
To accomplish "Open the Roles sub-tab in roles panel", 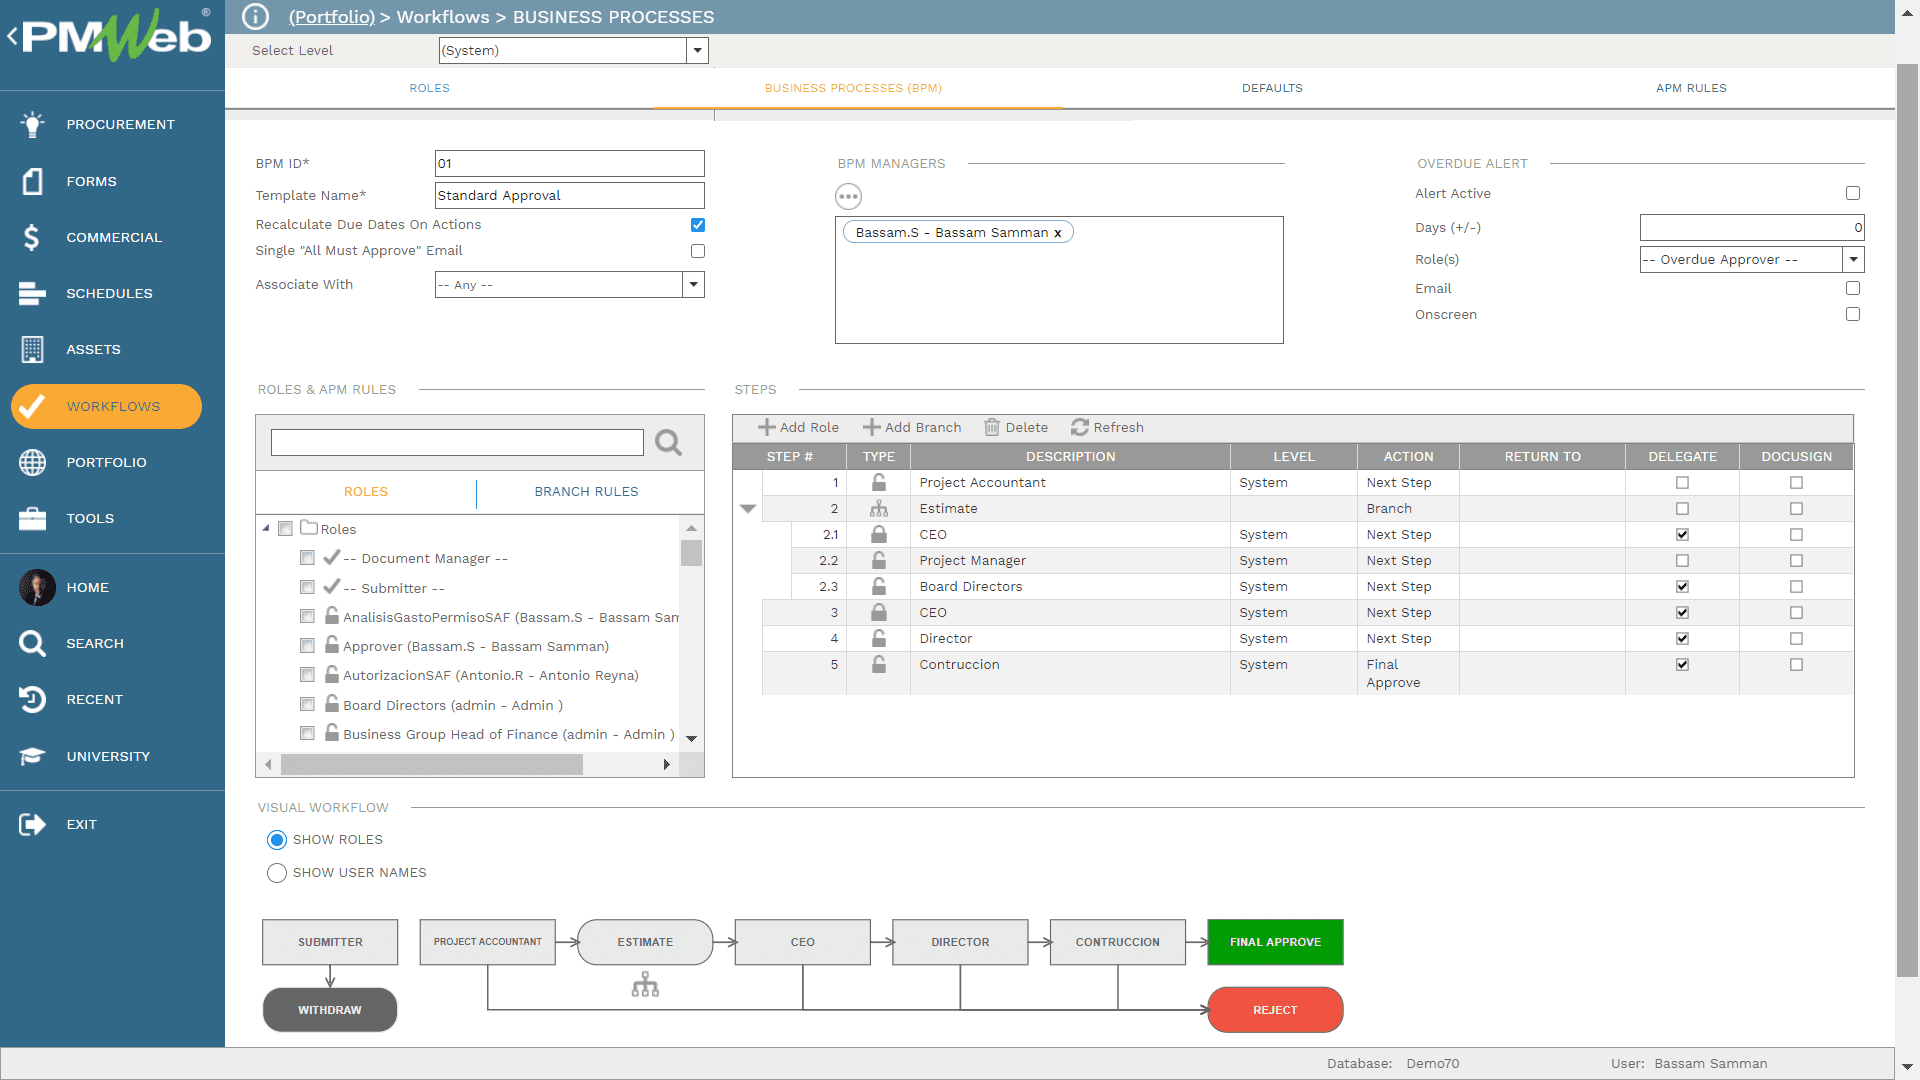I will (366, 492).
